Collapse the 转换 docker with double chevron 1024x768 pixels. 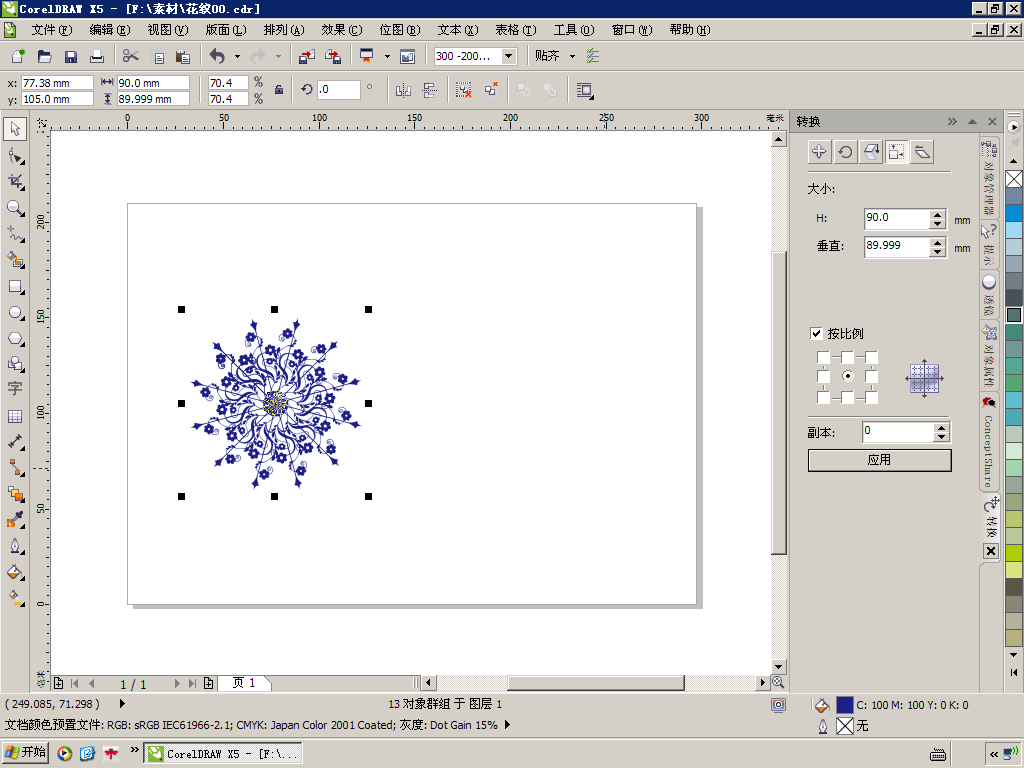click(952, 121)
